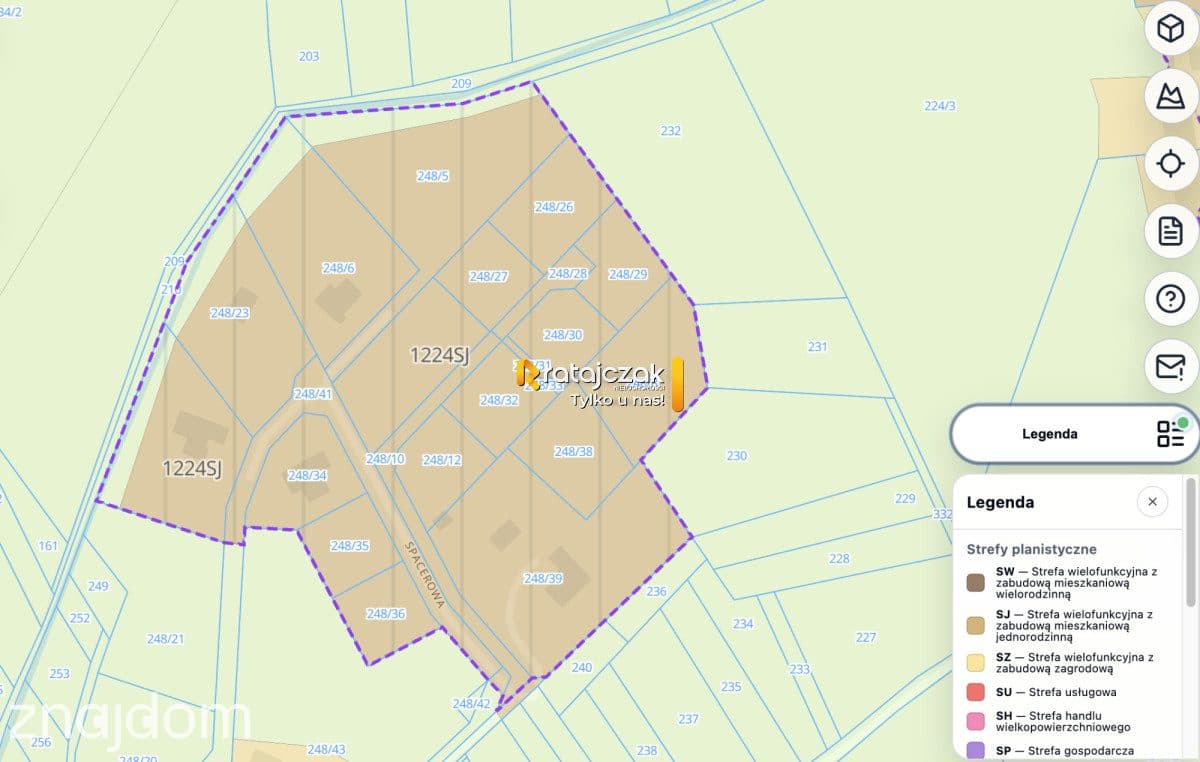The image size is (1200, 762).
Task: Select parcel label 248/29
Action: (x=628, y=274)
